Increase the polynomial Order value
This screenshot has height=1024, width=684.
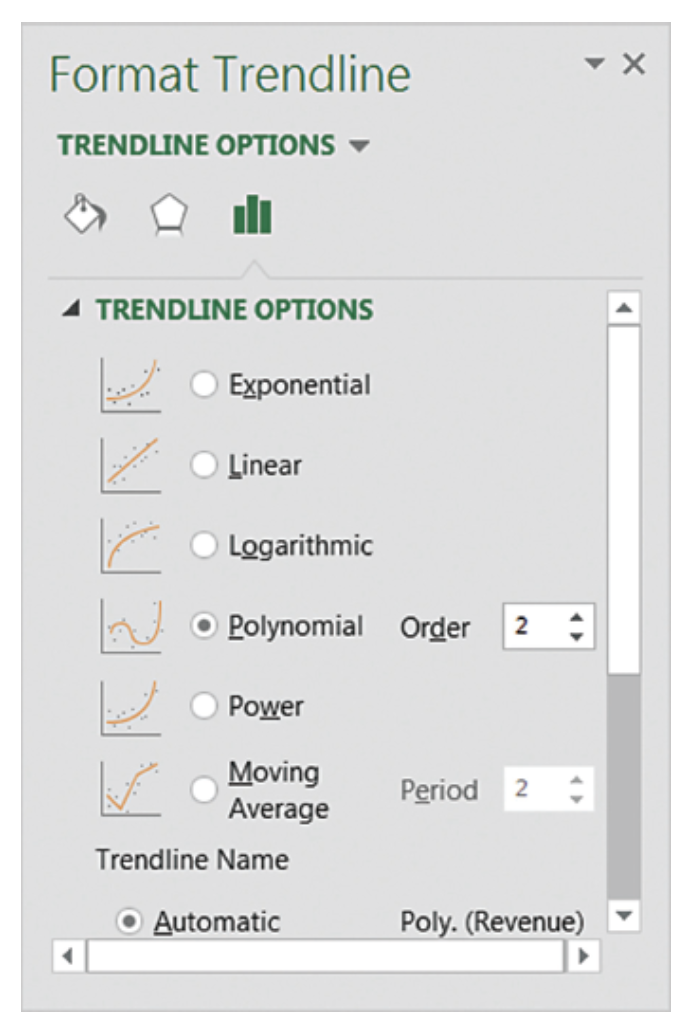(576, 619)
